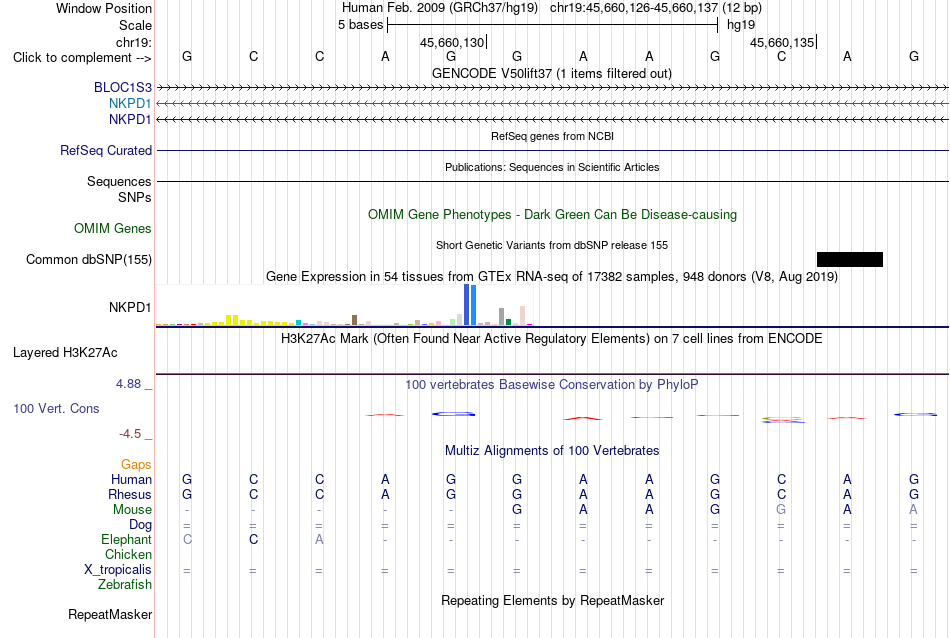Screen dimensions: 950x638
Task: Click the GTEx Gene Expression title
Action: pyautogui.click(x=552, y=277)
